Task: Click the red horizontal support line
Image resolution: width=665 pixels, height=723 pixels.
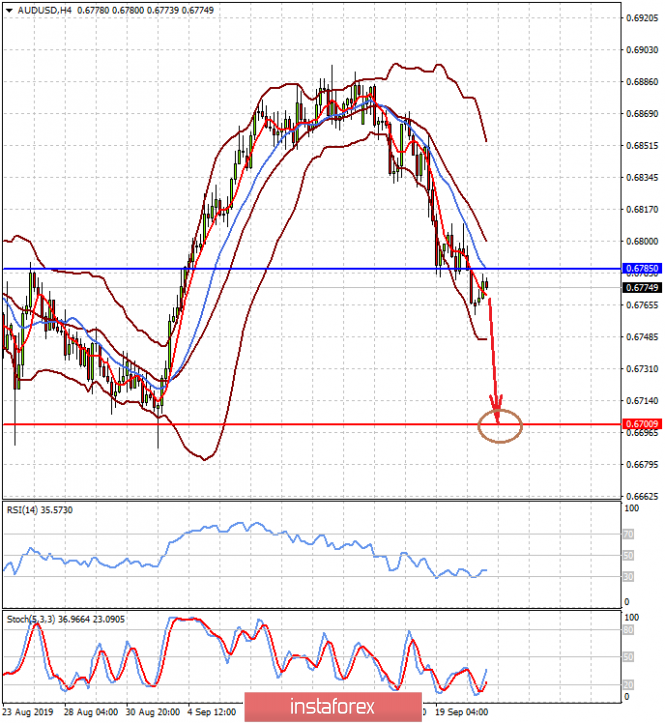Action: pos(300,424)
